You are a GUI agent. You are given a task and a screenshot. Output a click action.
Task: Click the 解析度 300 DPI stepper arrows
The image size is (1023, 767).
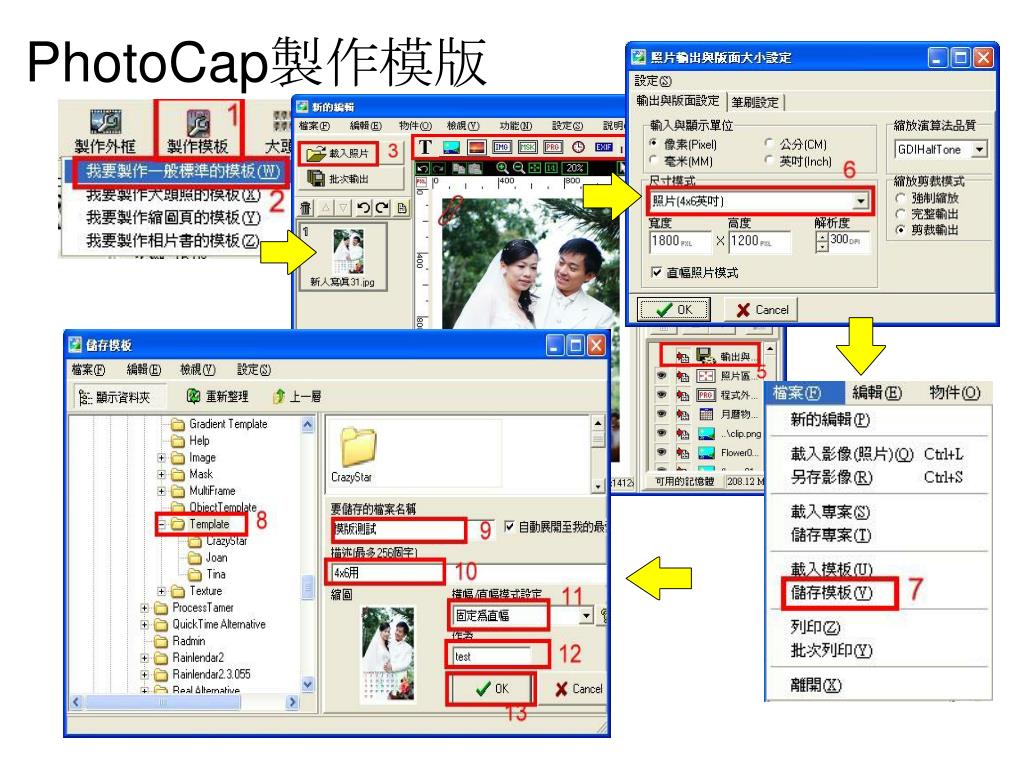(x=822, y=242)
